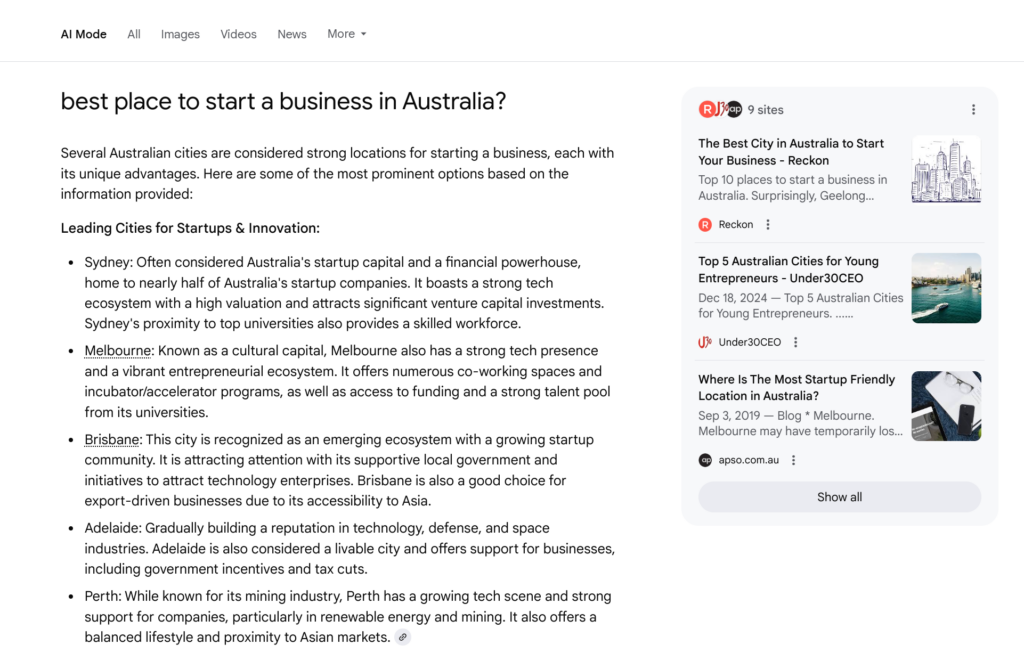The image size is (1024, 653).
Task: Click the Show all button
Action: click(x=839, y=497)
